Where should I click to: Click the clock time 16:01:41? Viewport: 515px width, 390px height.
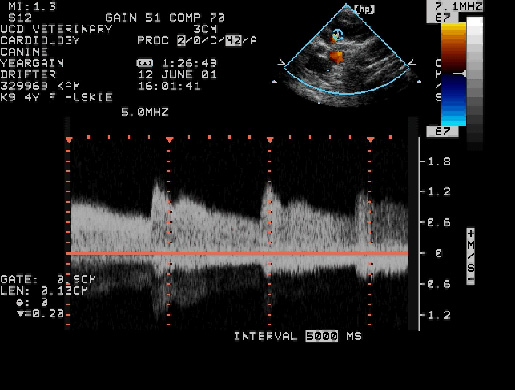(x=169, y=86)
